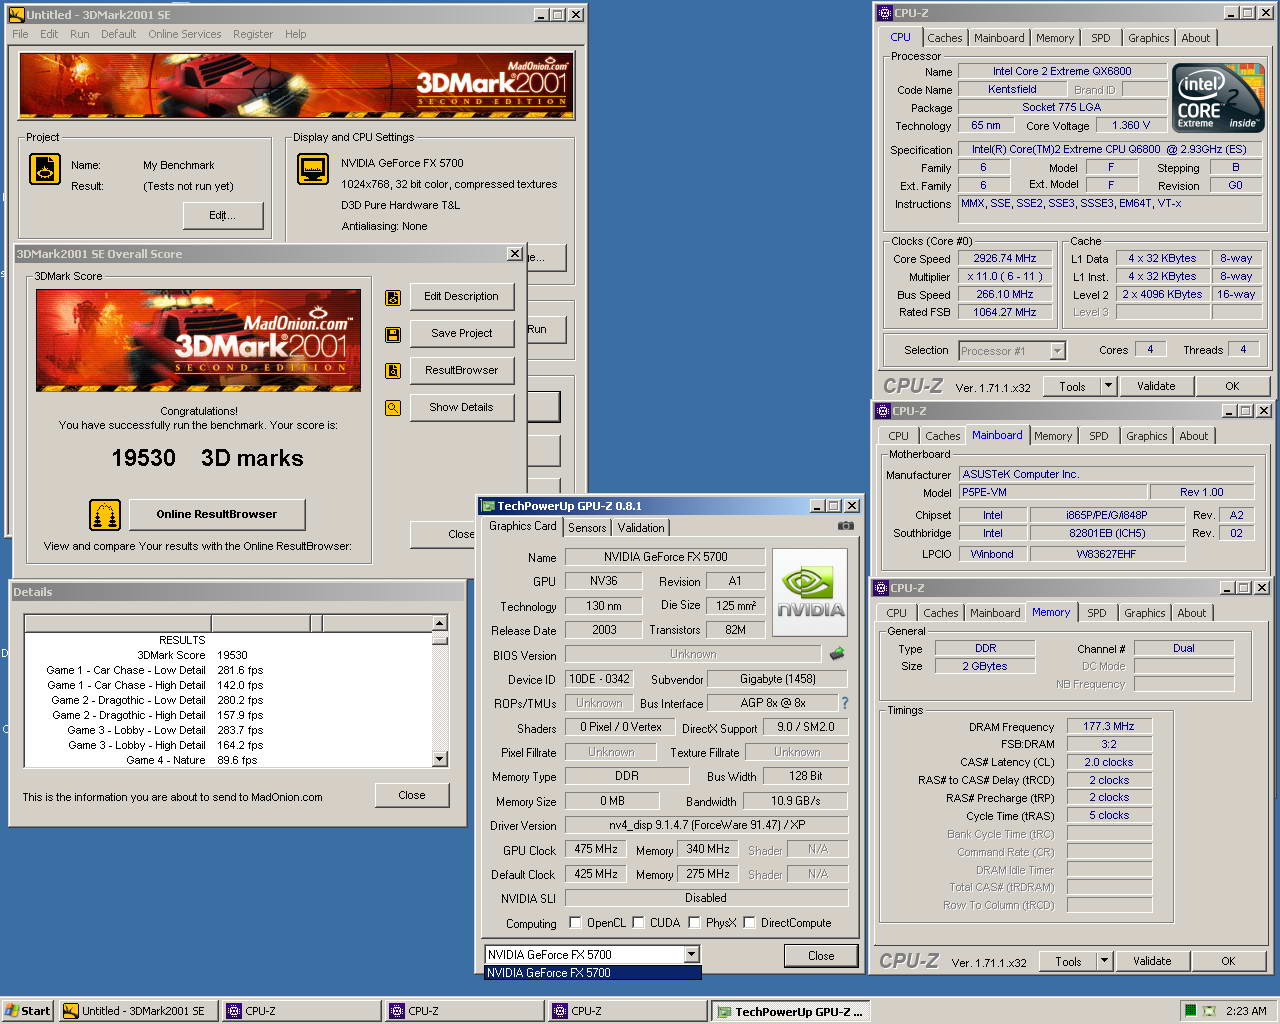Click OK button in bottom CPU-Z window
The width and height of the screenshot is (1280, 1024).
point(1228,961)
